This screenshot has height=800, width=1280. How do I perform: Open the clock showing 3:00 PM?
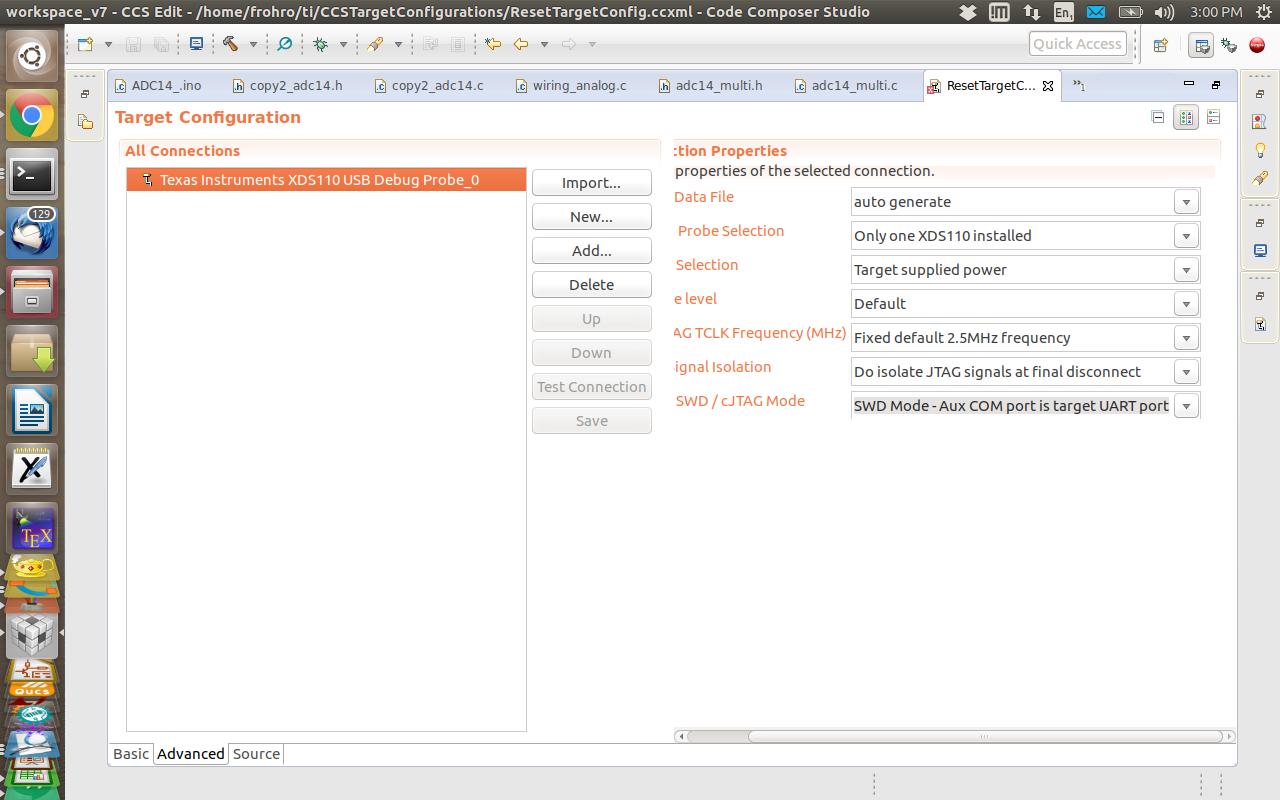[x=1216, y=12]
